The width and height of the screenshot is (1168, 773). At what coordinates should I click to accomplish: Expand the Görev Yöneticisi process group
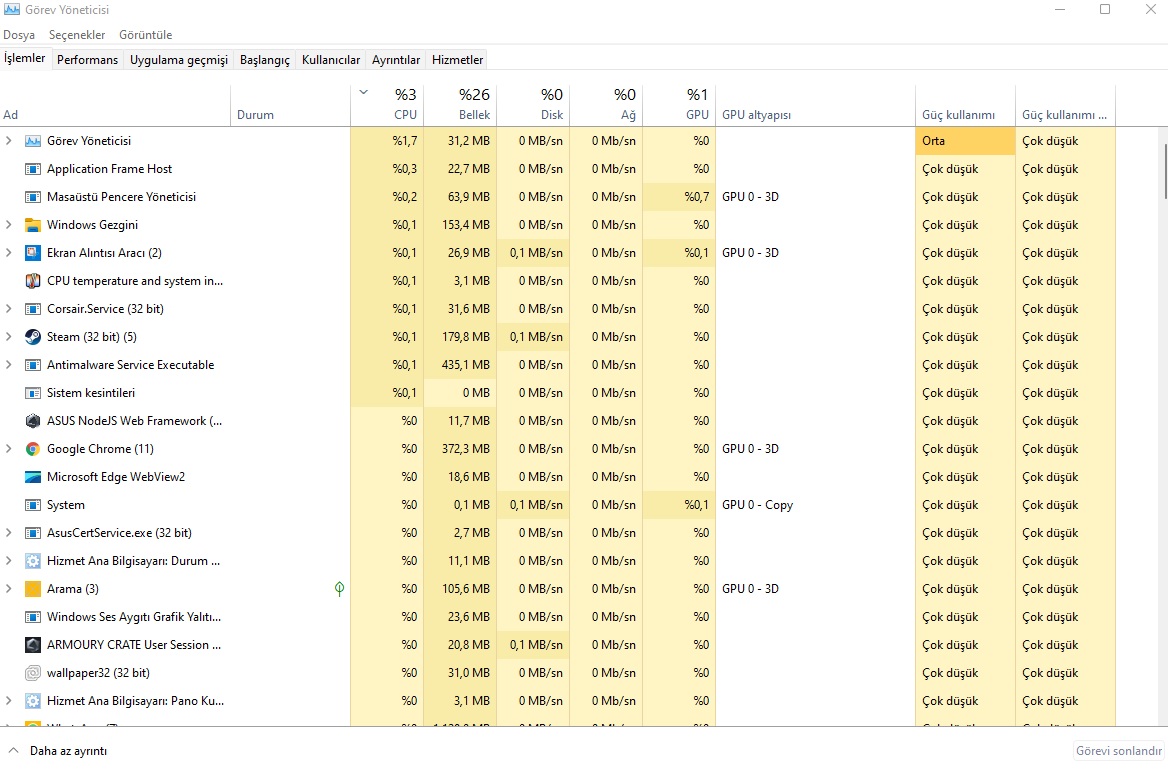point(9,141)
